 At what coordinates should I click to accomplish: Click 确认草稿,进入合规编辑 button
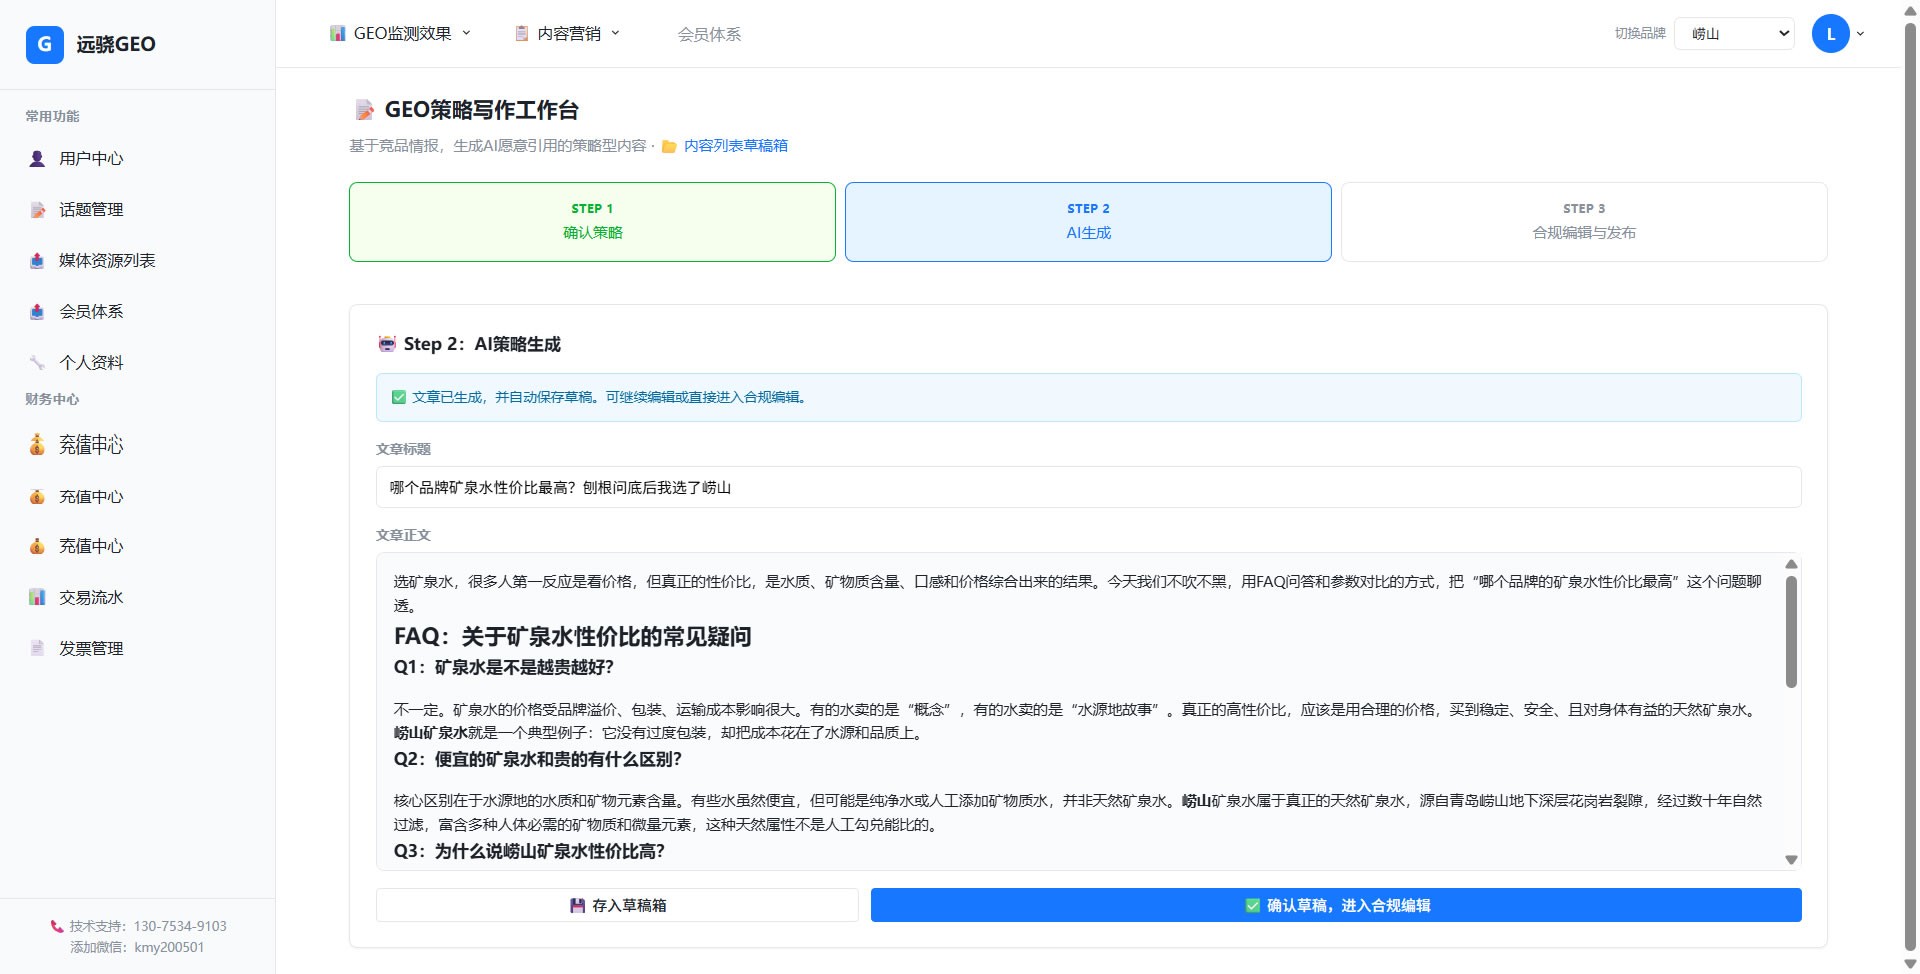(x=1336, y=905)
